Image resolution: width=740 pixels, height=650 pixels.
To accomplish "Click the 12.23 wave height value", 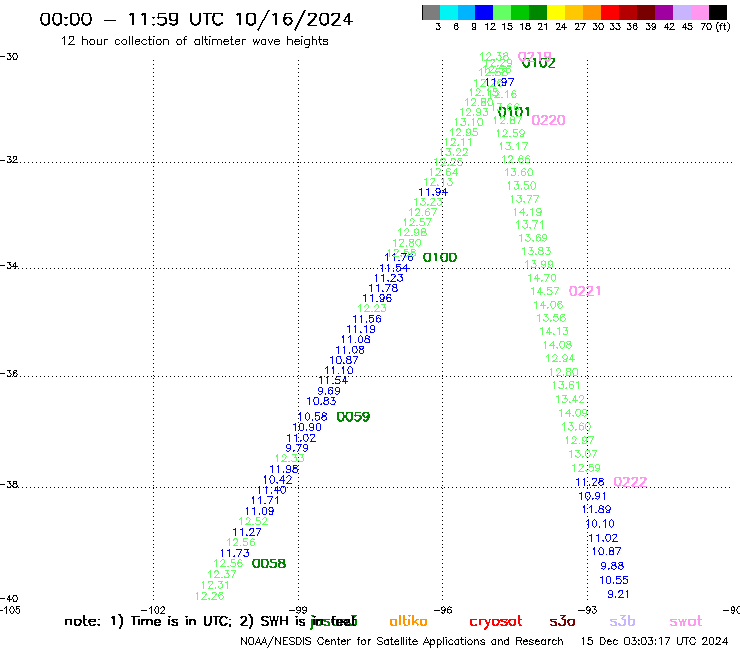I will pyautogui.click(x=372, y=308).
